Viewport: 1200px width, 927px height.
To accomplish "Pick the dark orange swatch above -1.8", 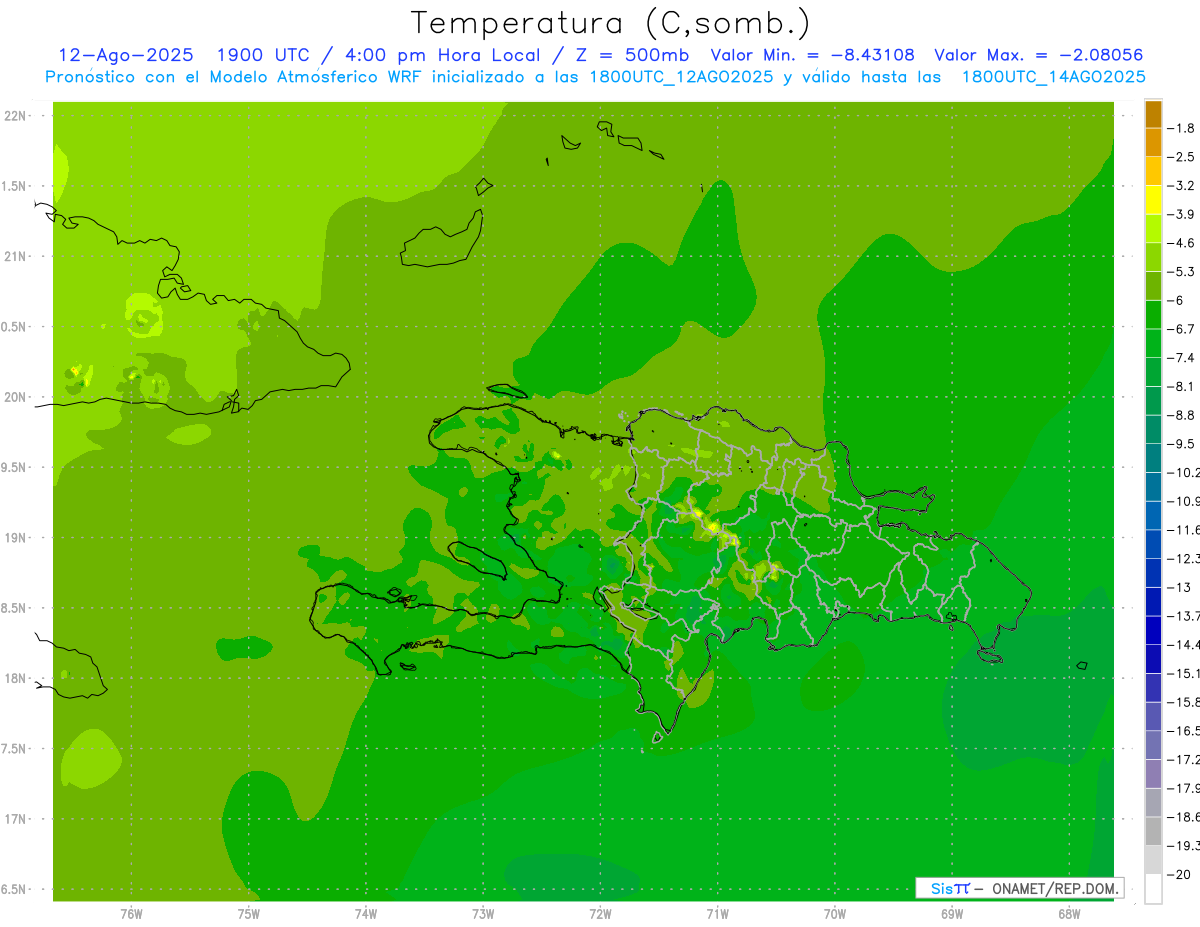I will coord(1153,114).
